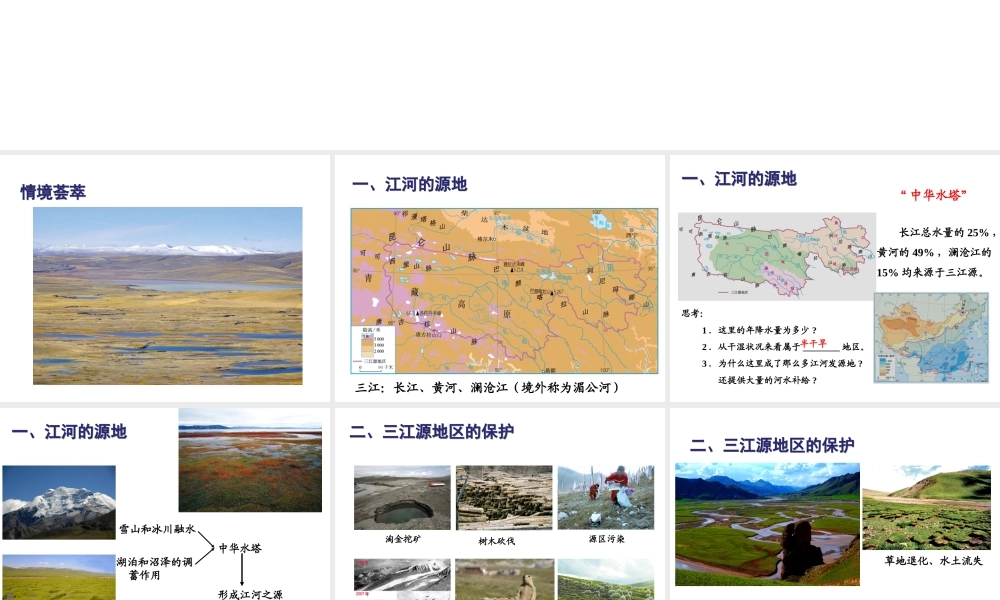Click the elevation legend on the plateau map
Screen dimensions: 1000x600
[x=373, y=349]
